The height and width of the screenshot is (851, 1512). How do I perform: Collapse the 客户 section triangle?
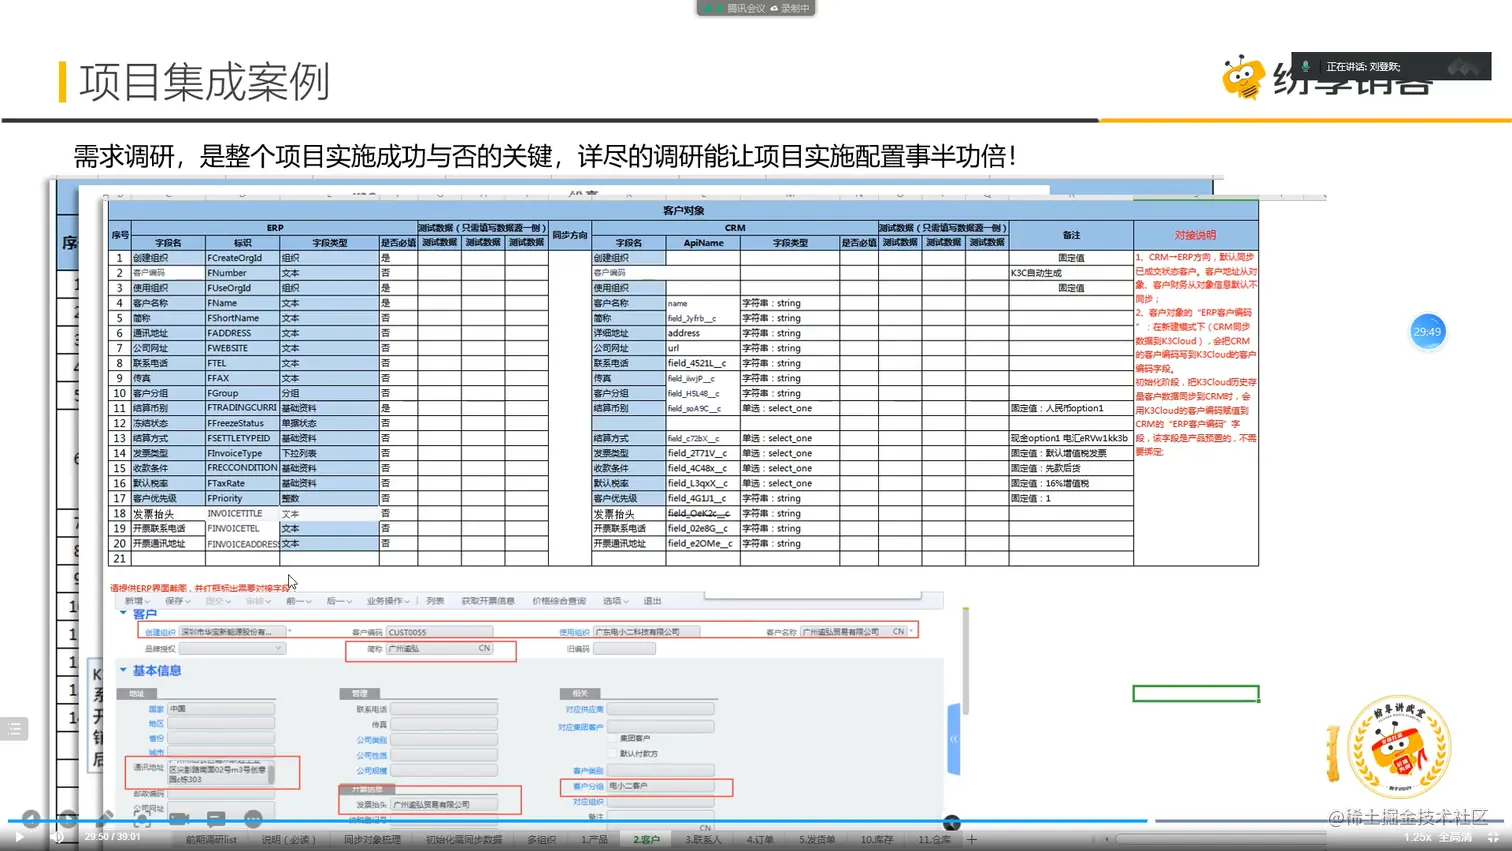click(x=123, y=613)
